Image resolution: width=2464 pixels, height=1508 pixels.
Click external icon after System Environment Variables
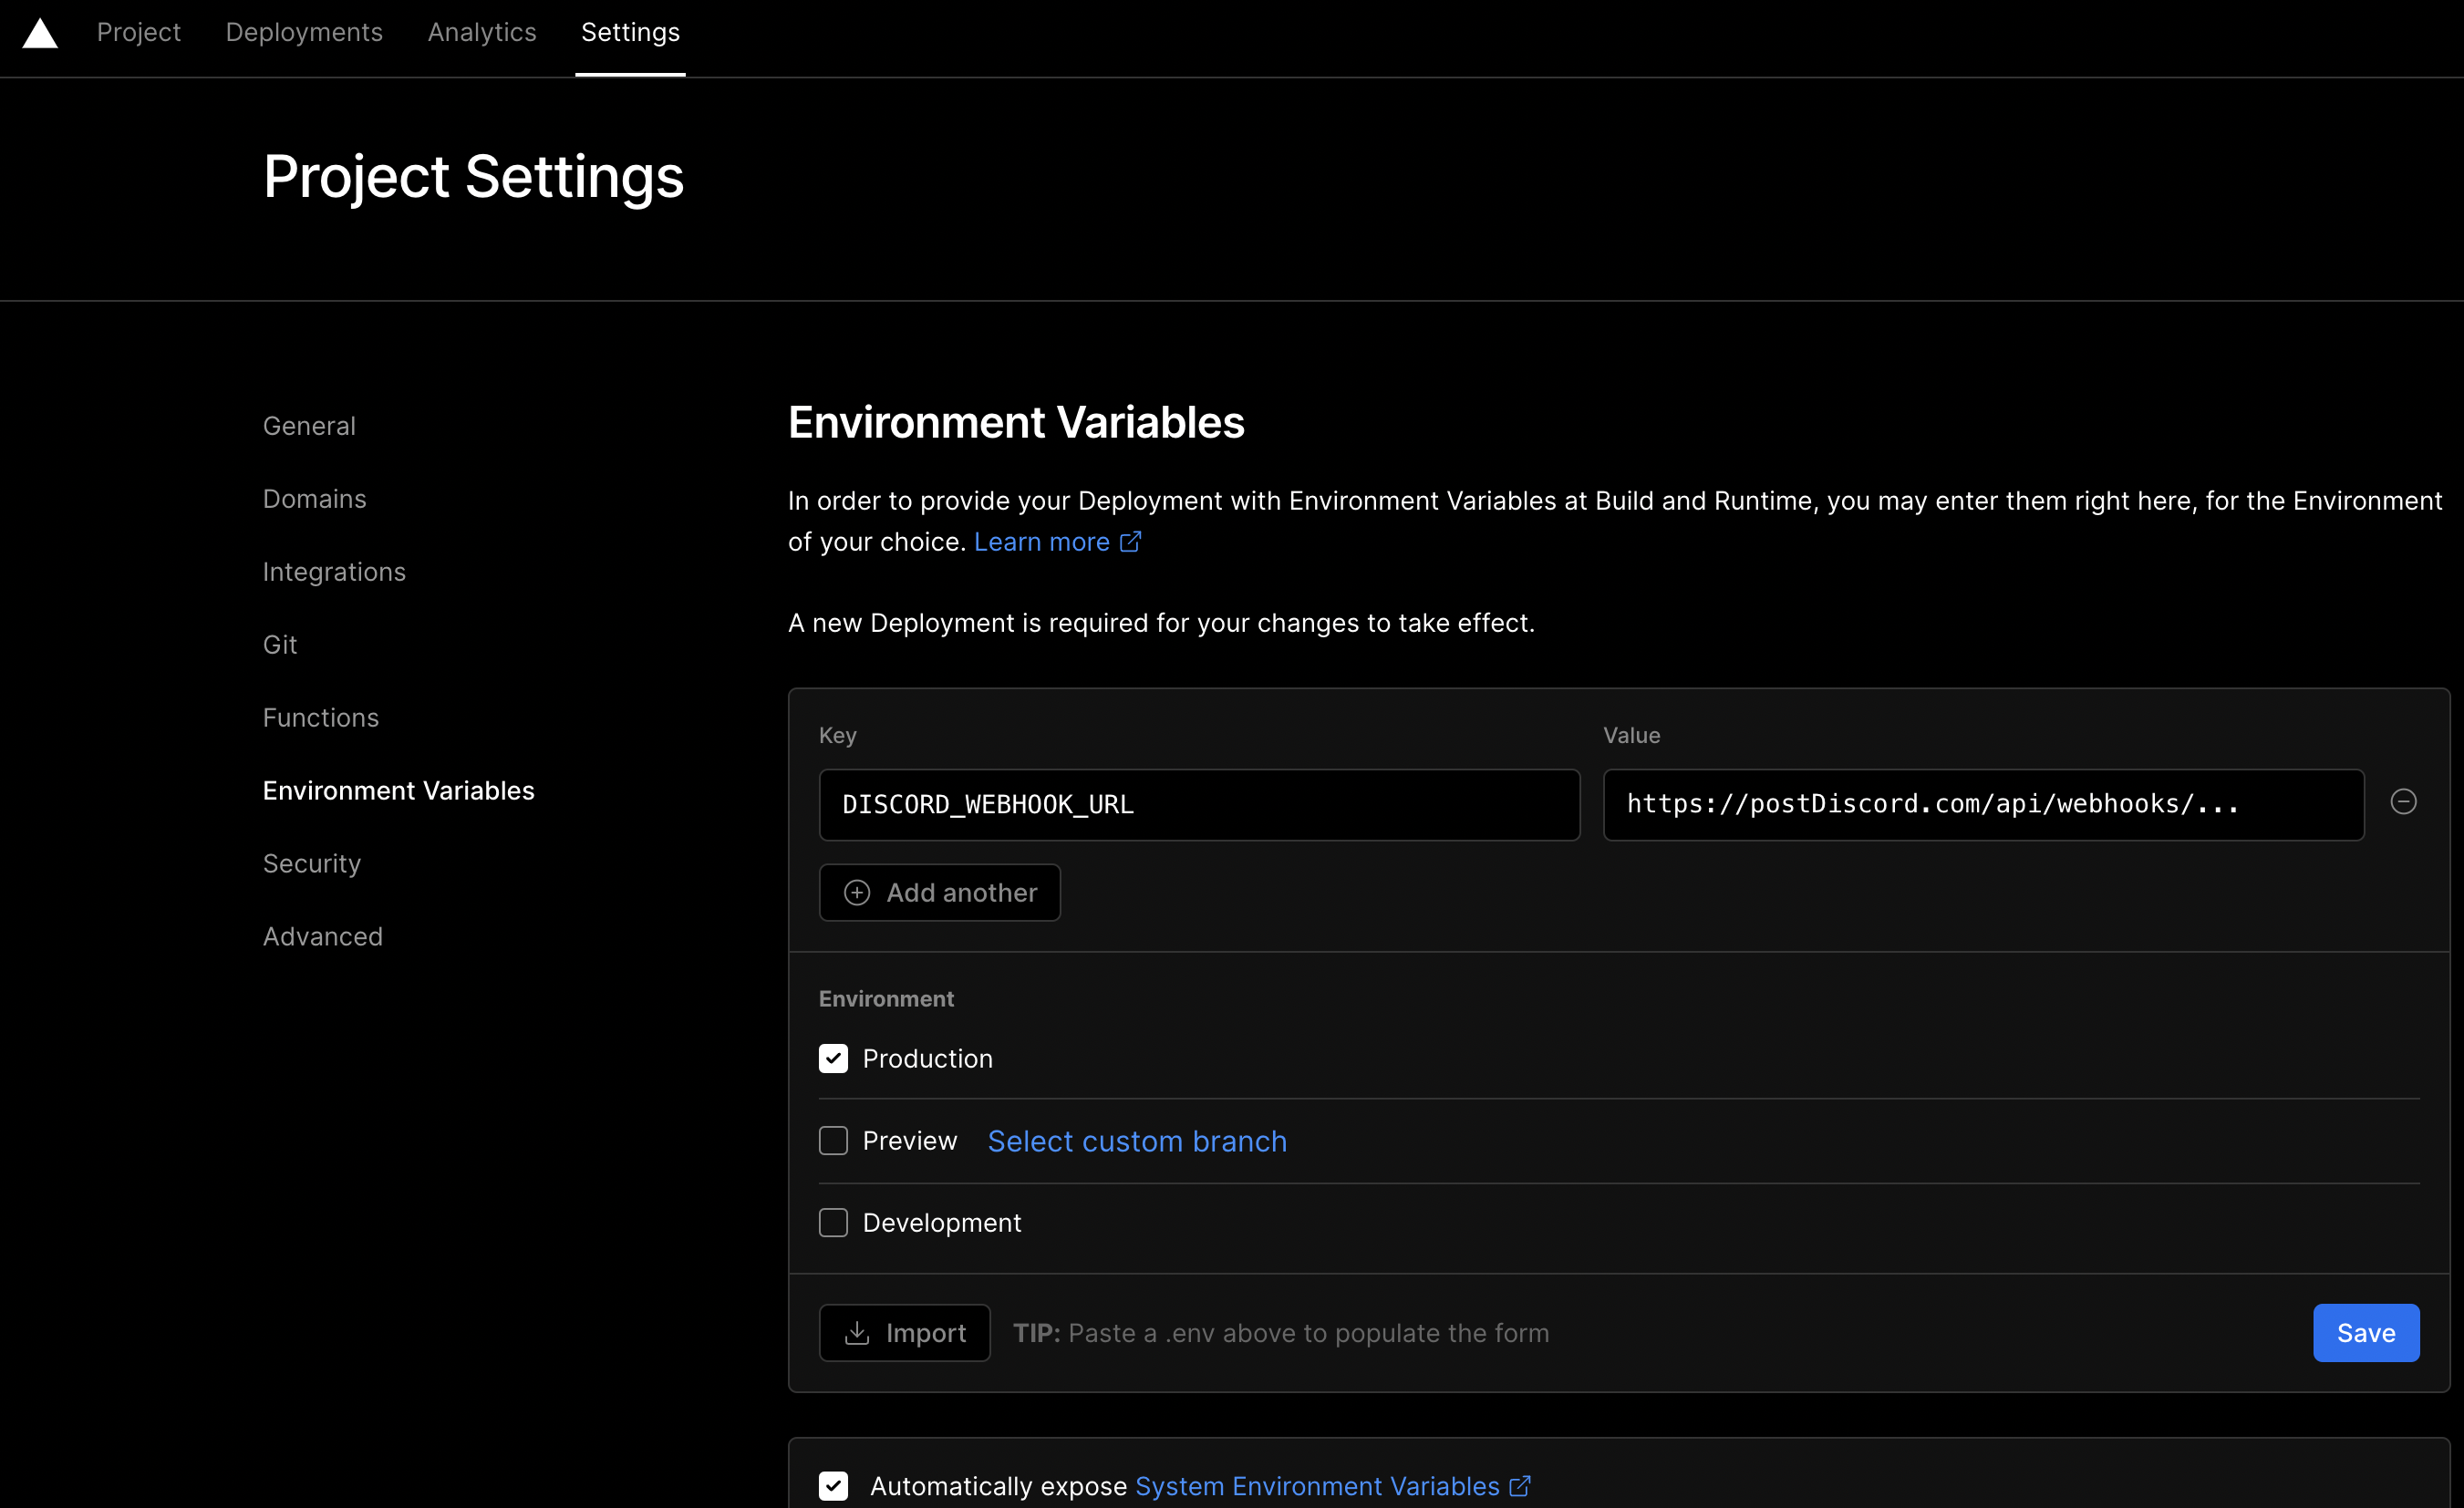pos(1519,1486)
